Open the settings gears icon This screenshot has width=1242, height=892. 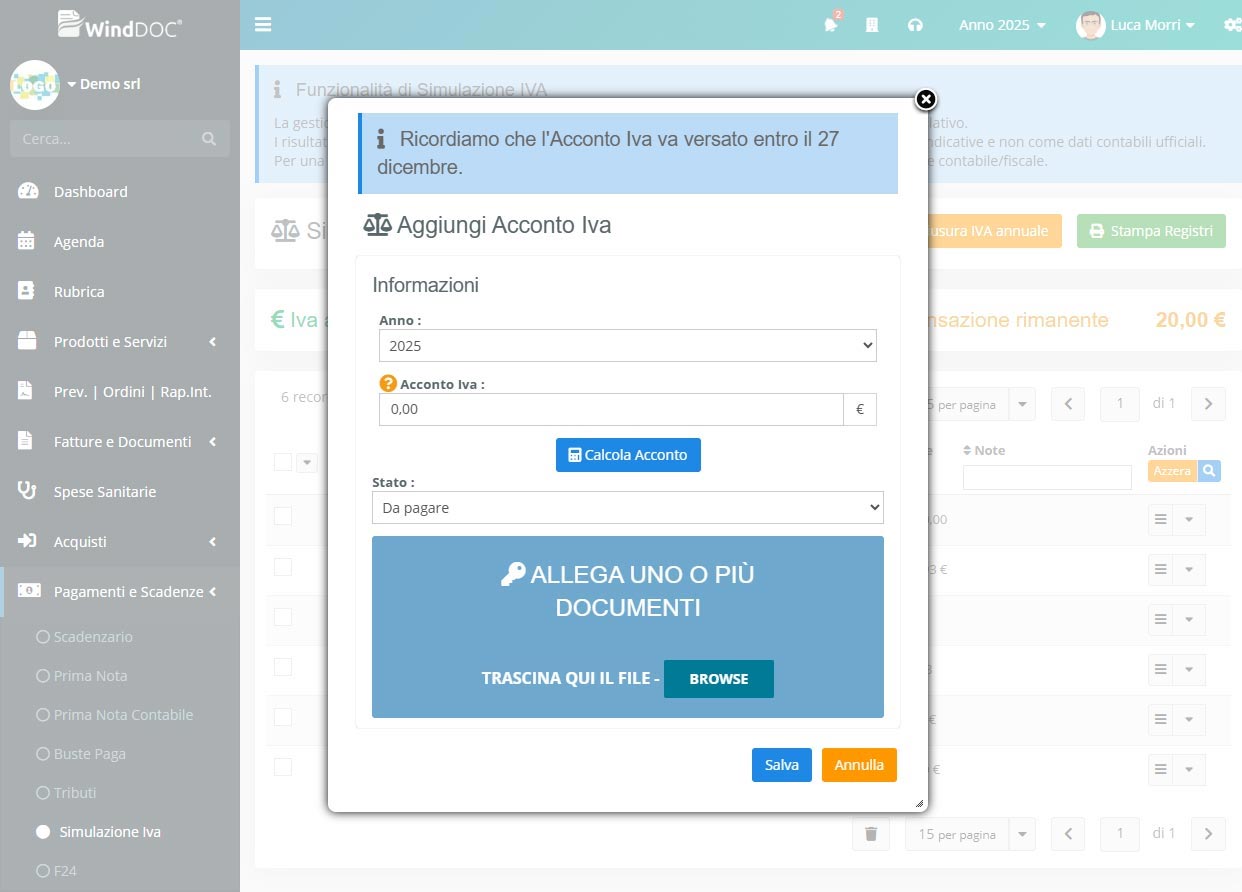1231,25
